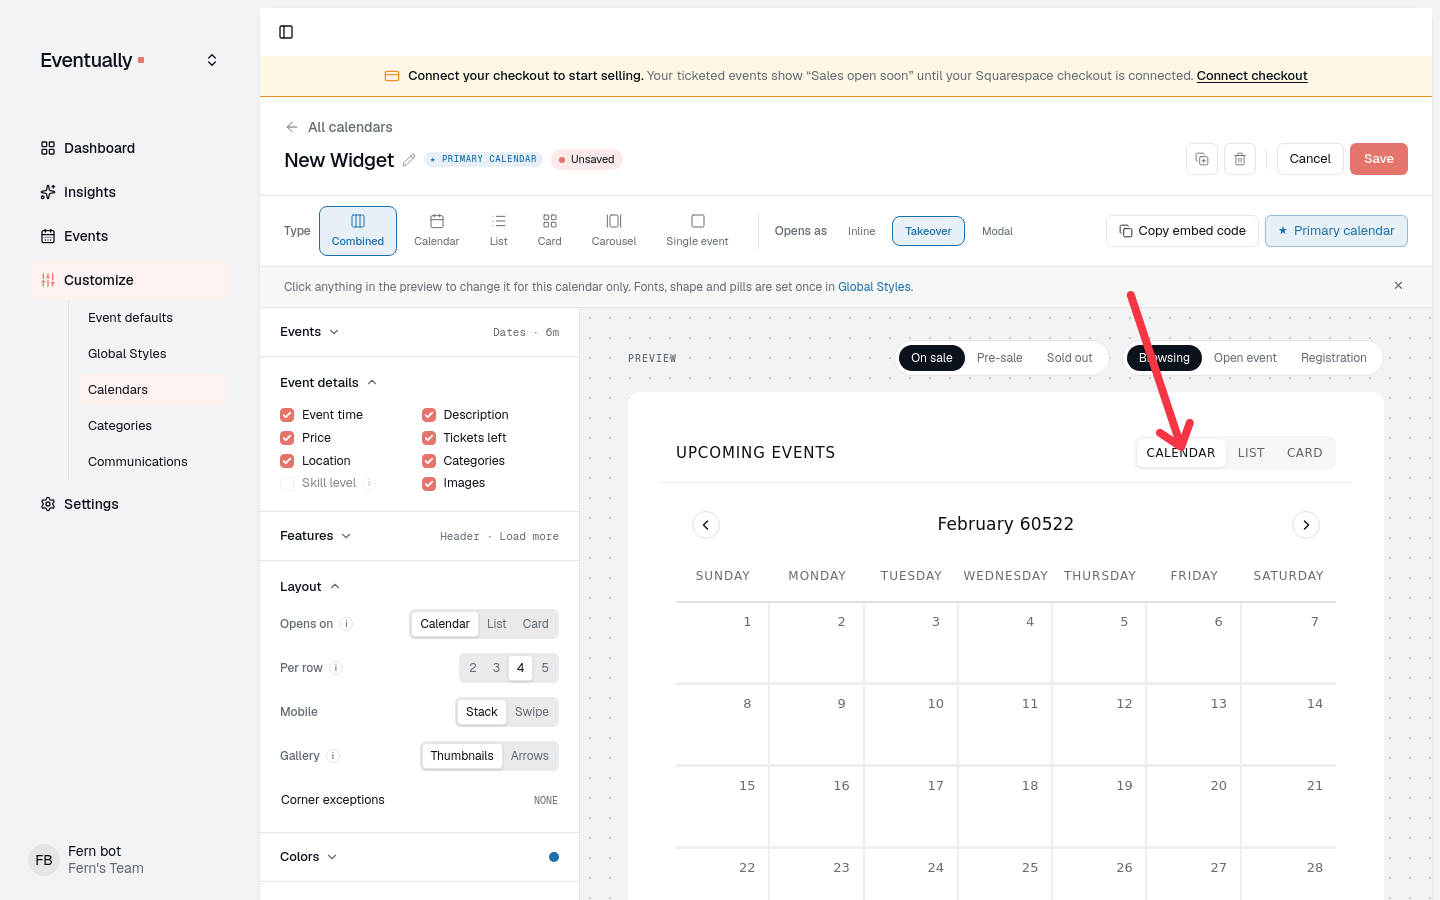
Task: Choose the List widget type
Action: coord(499,231)
